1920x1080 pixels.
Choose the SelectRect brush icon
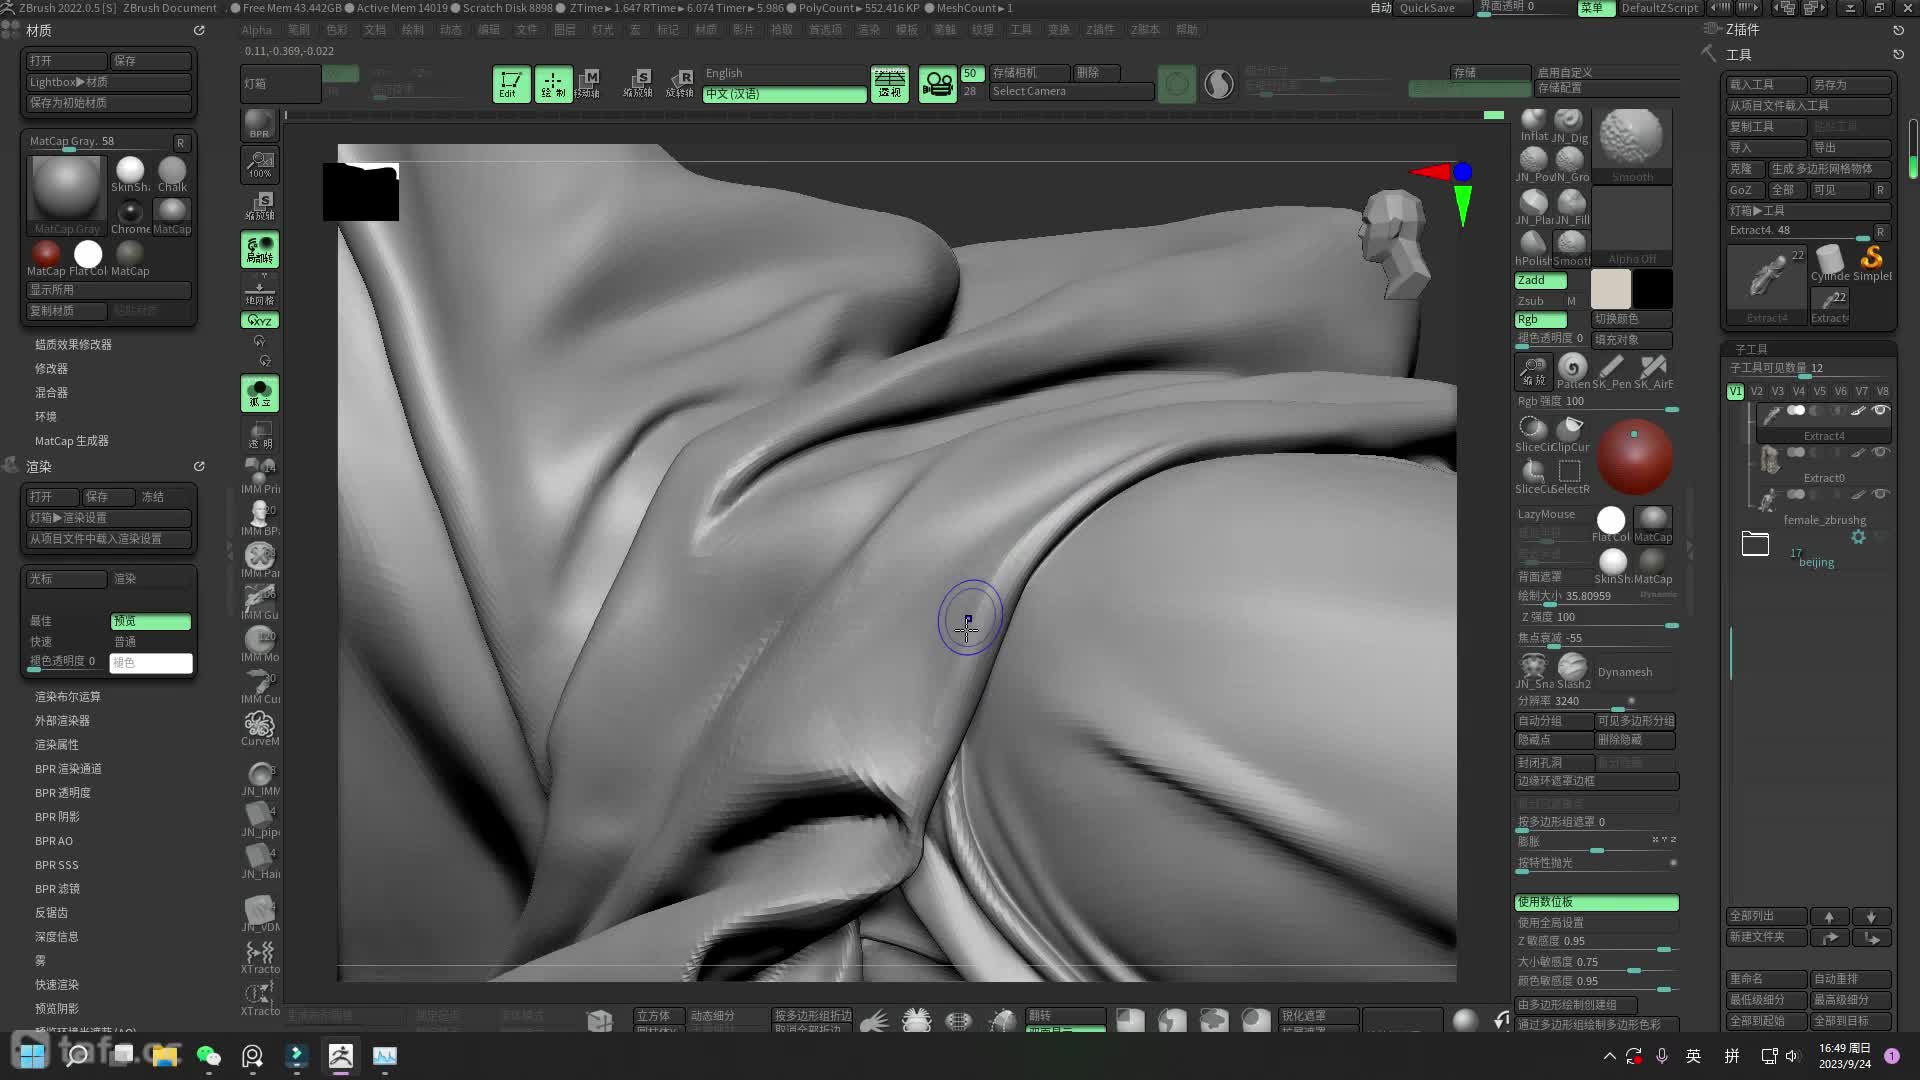click(x=1571, y=476)
